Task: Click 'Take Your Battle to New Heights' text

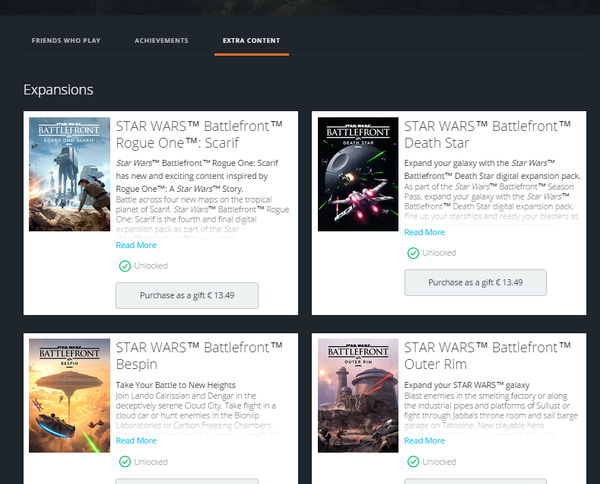Action: 176,385
